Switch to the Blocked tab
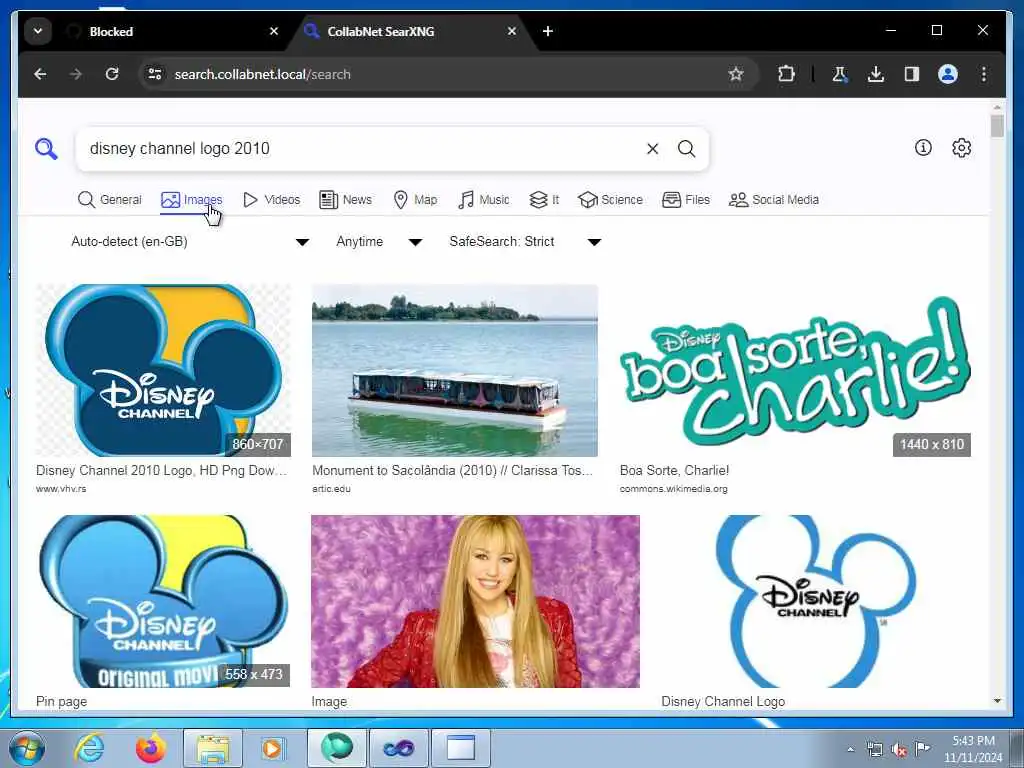 pos(170,31)
